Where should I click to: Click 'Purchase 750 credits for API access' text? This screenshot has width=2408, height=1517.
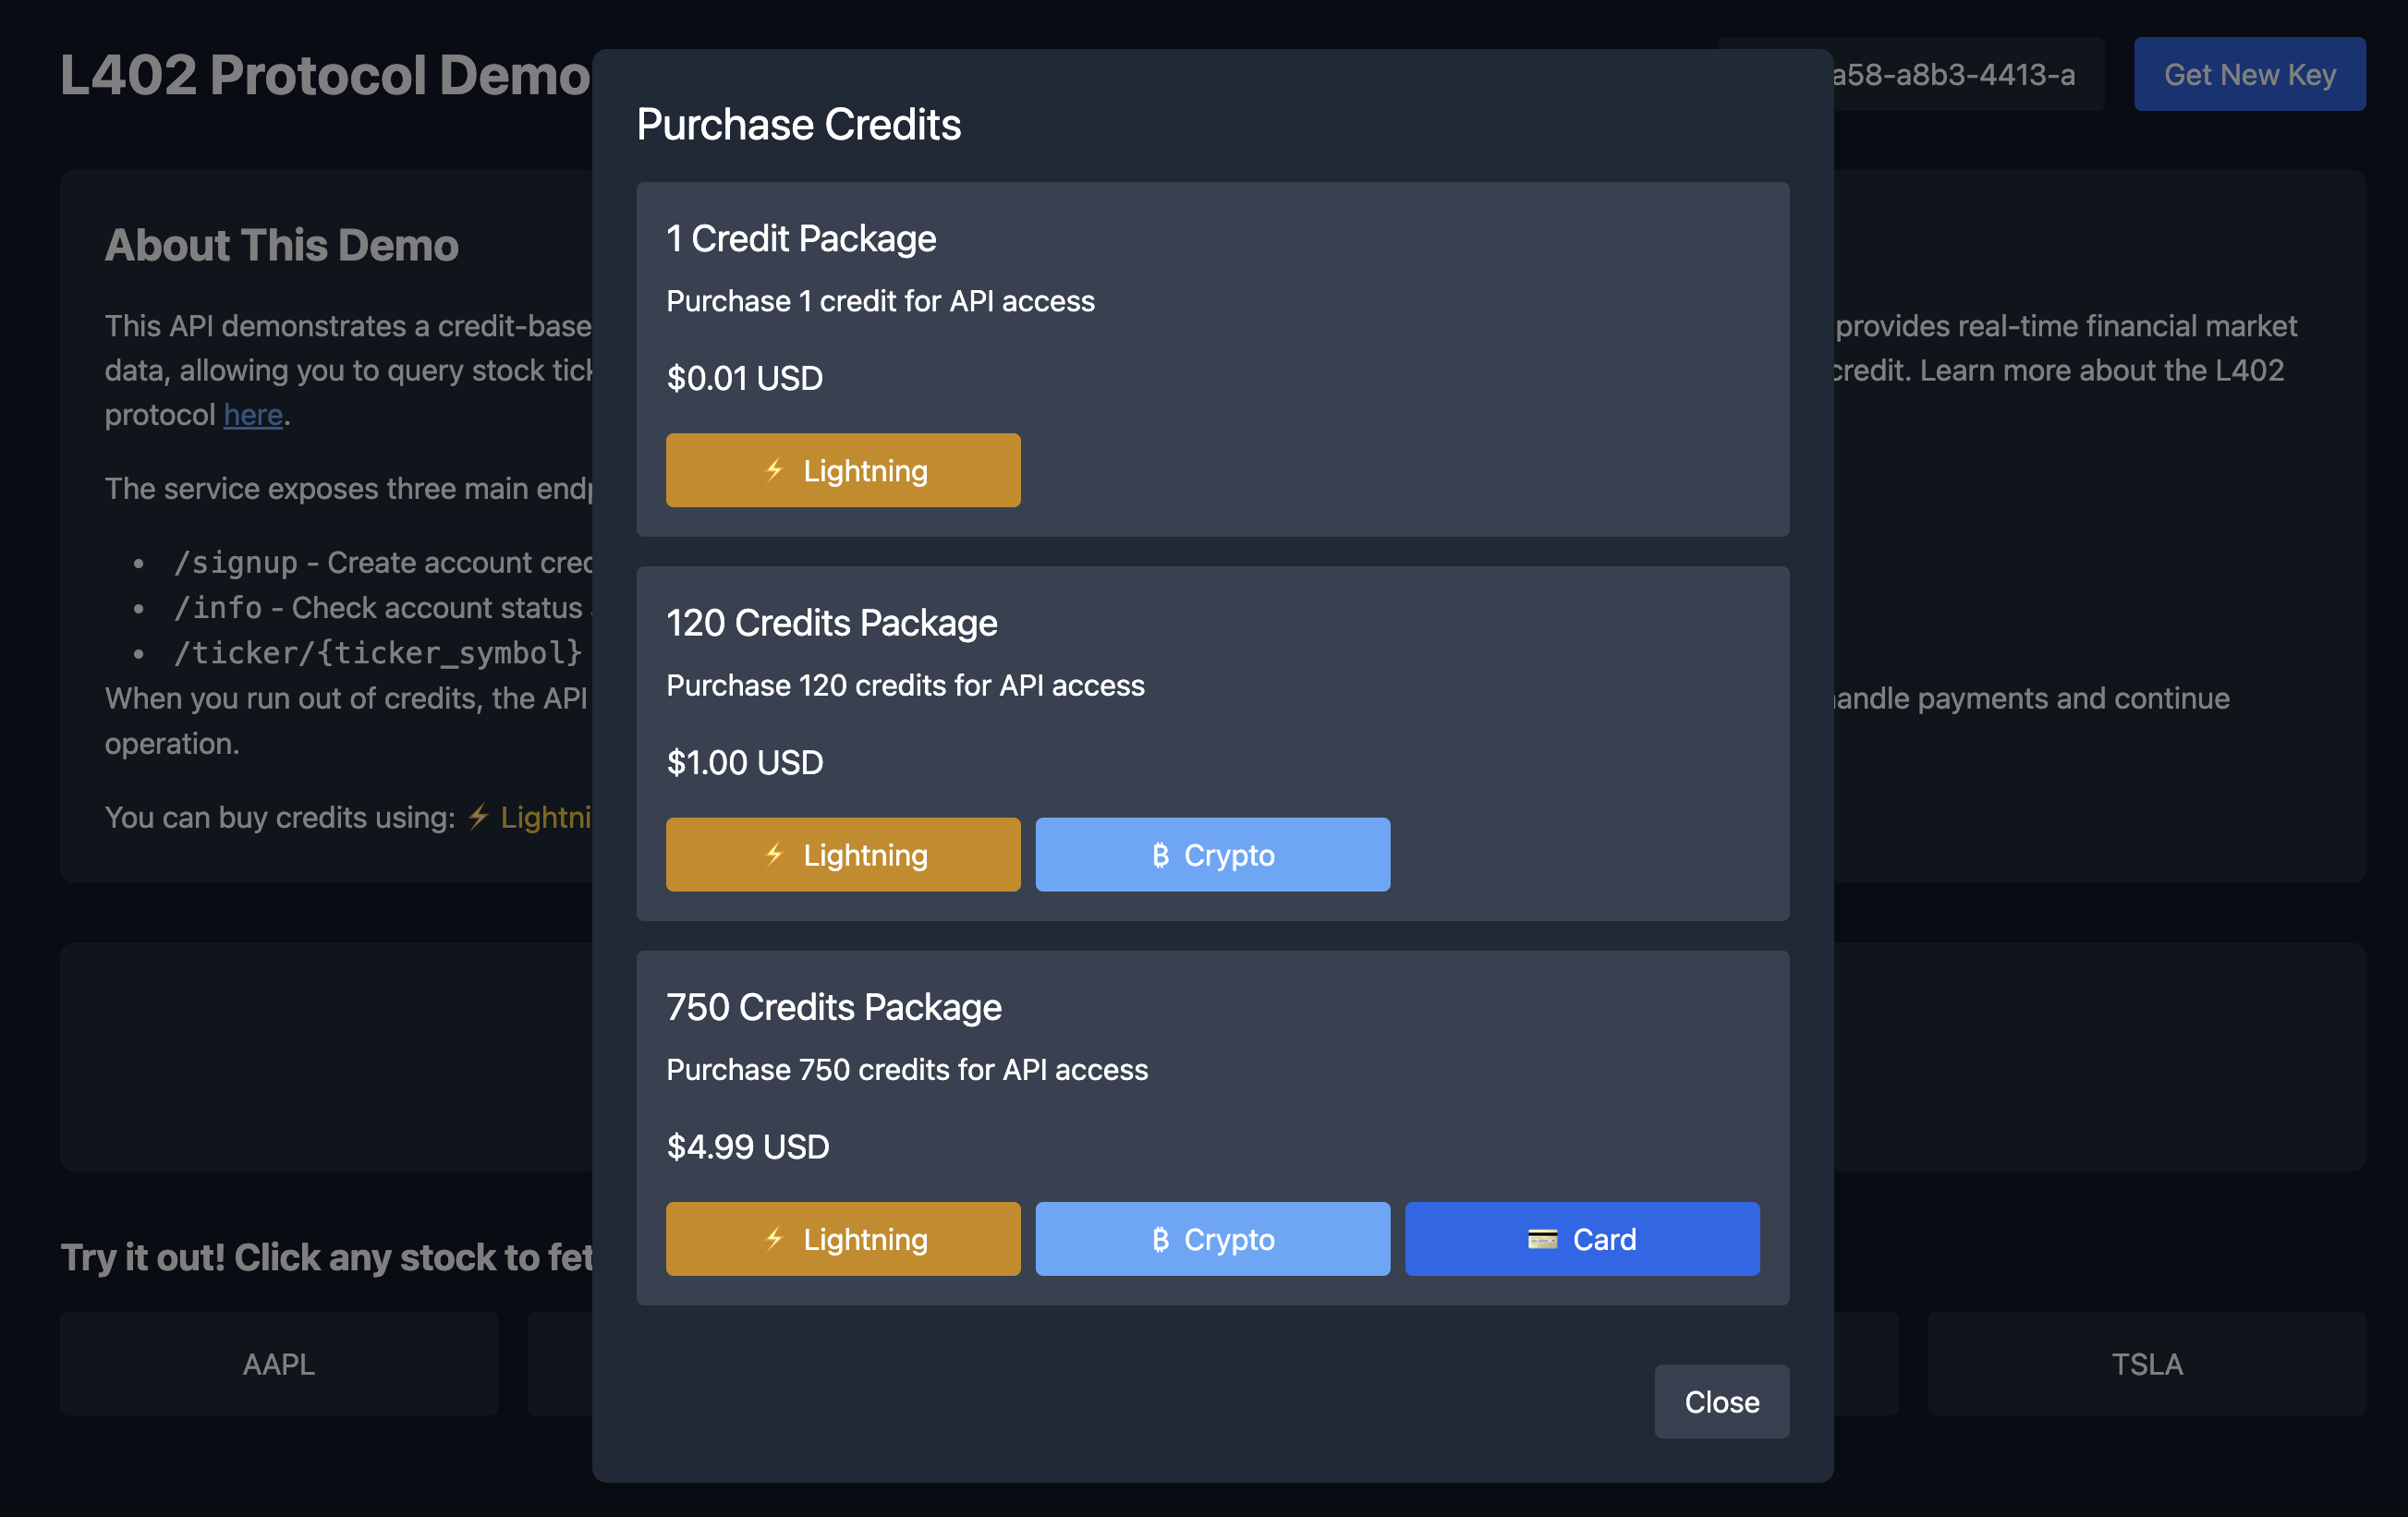[907, 1069]
